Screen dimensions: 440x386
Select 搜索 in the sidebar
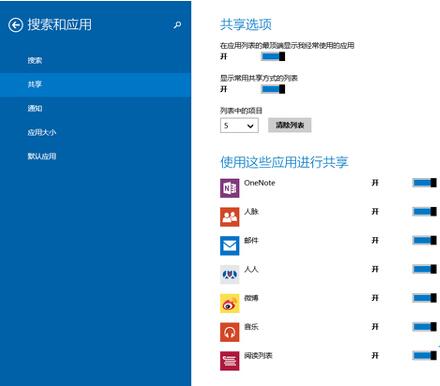point(95,60)
